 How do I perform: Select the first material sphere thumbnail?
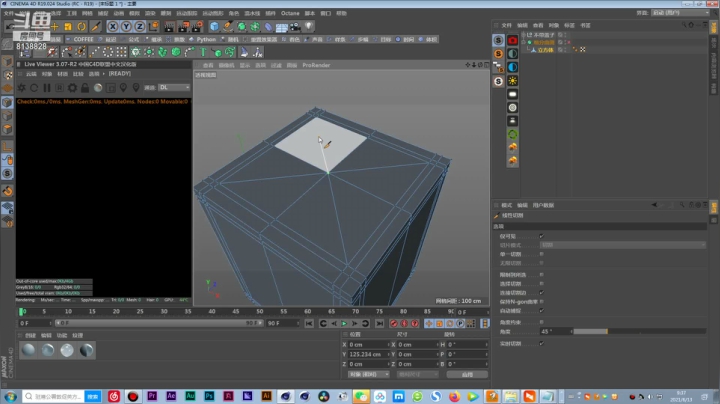tap(28, 350)
